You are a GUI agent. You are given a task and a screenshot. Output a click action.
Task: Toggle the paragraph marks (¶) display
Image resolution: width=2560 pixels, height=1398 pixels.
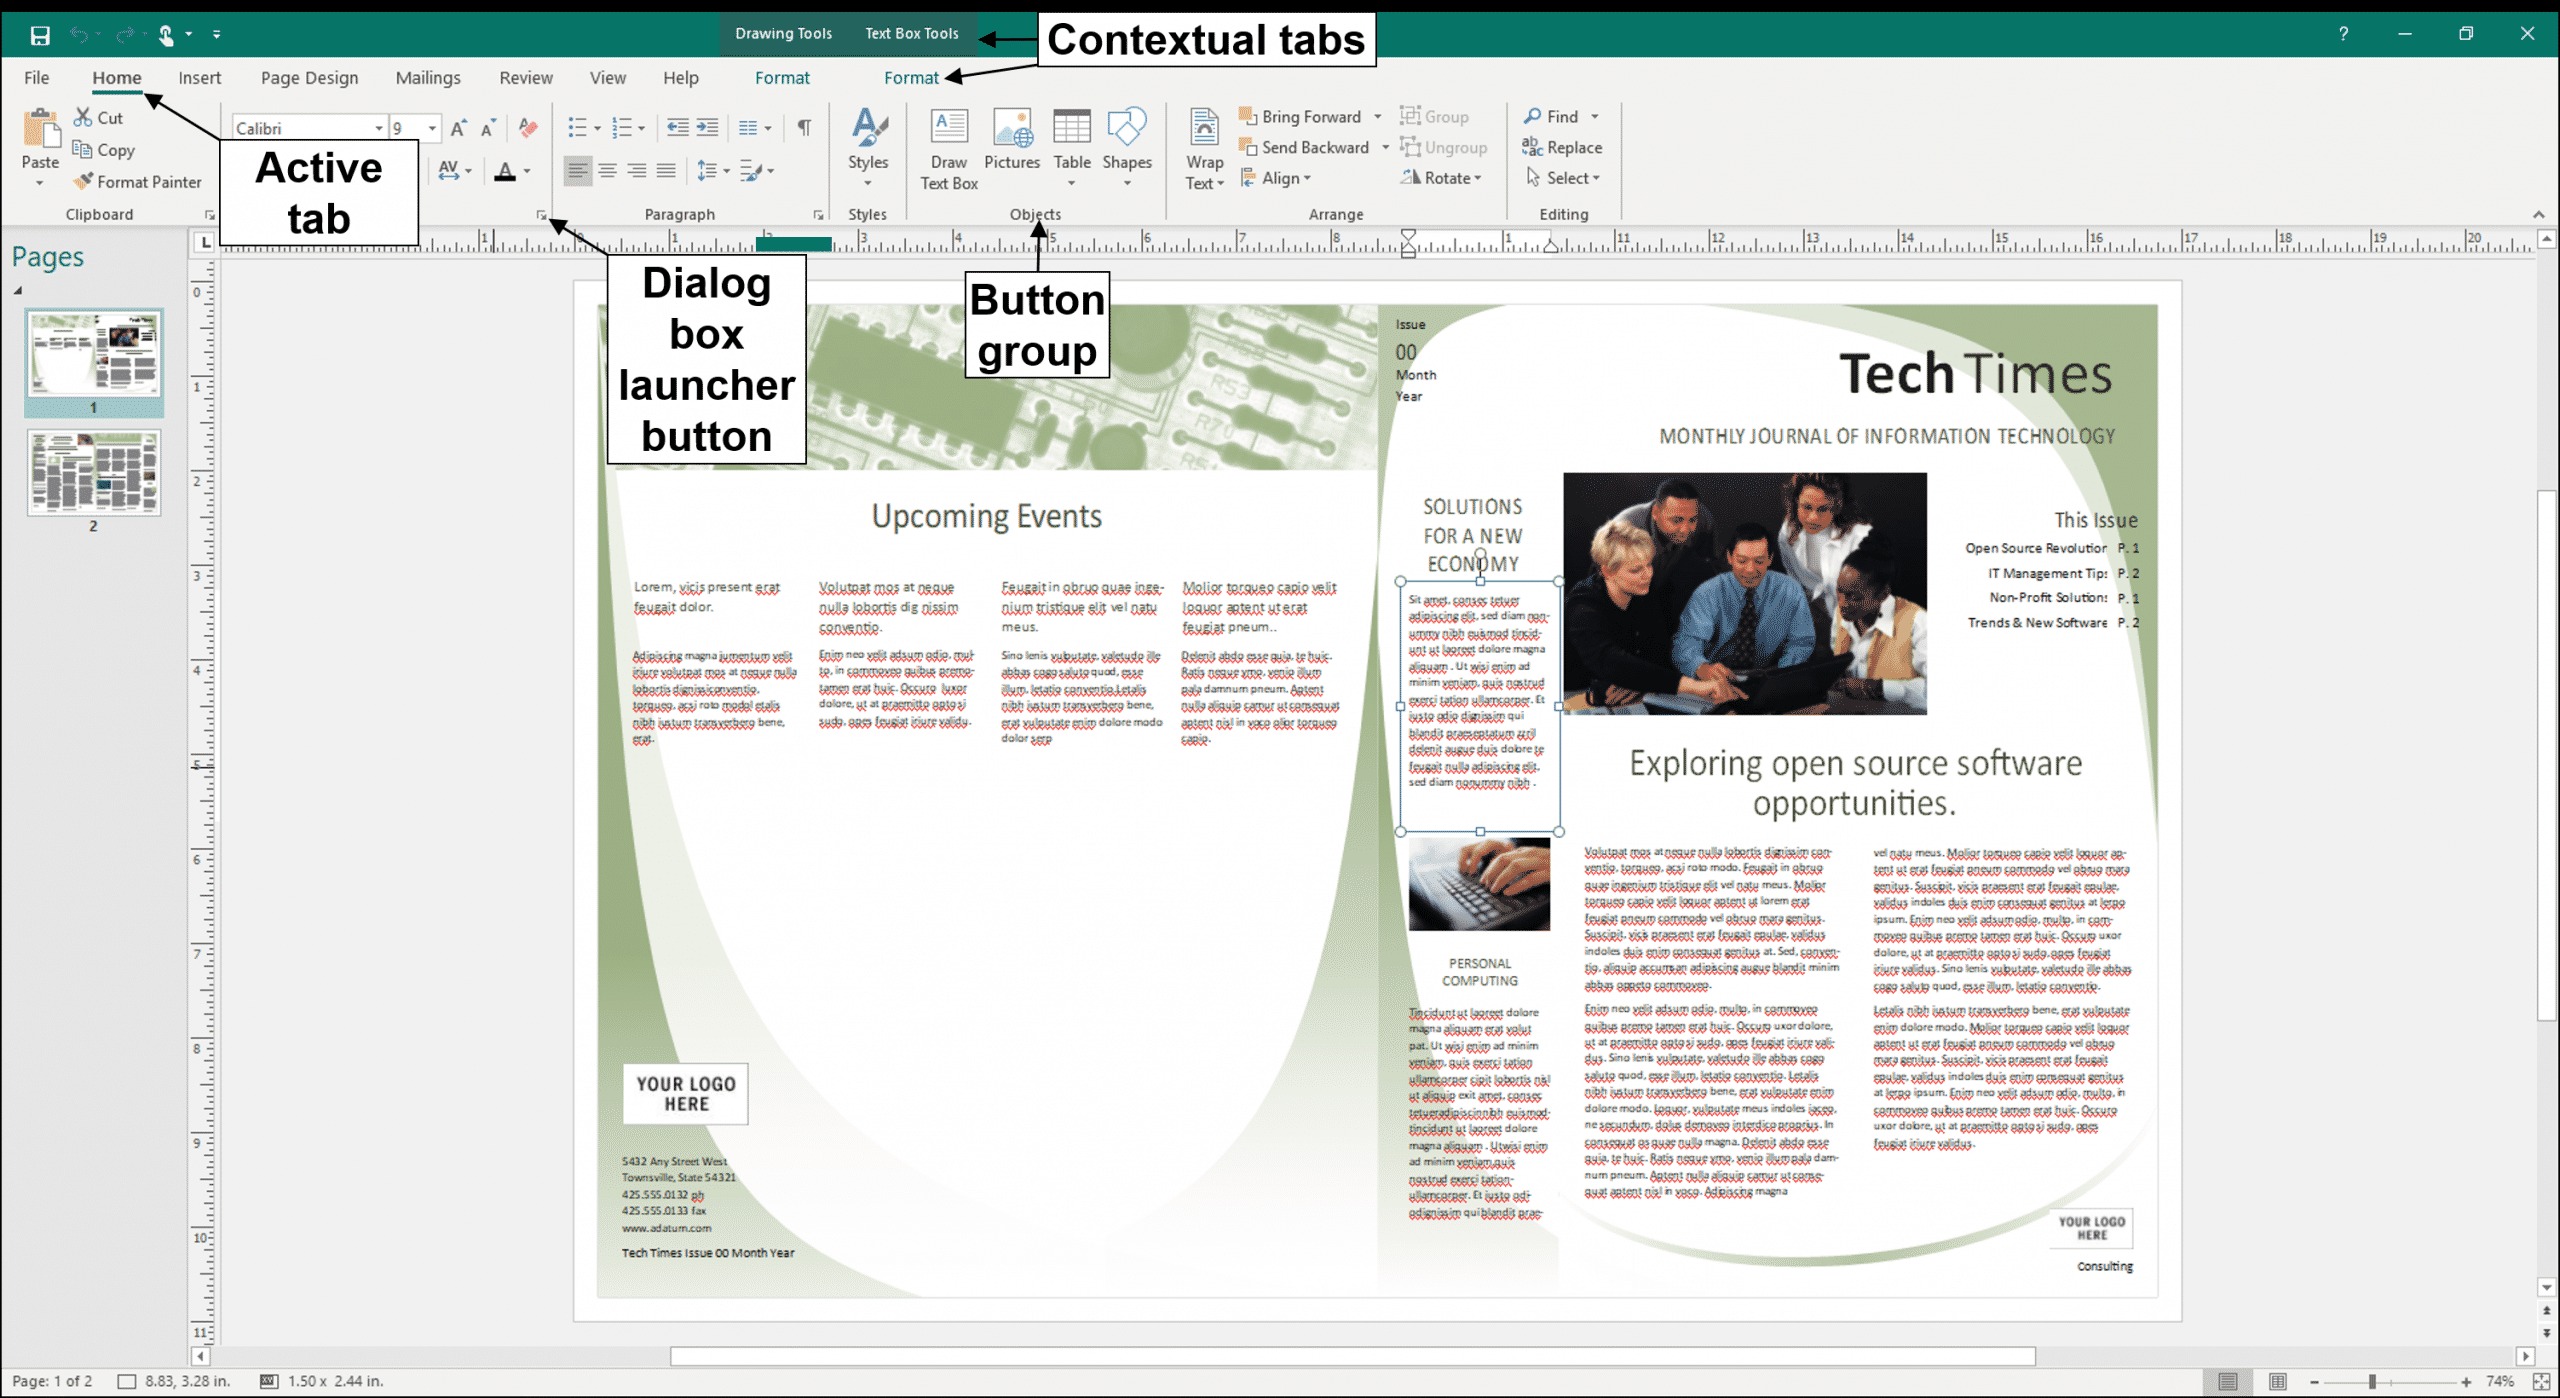804,128
